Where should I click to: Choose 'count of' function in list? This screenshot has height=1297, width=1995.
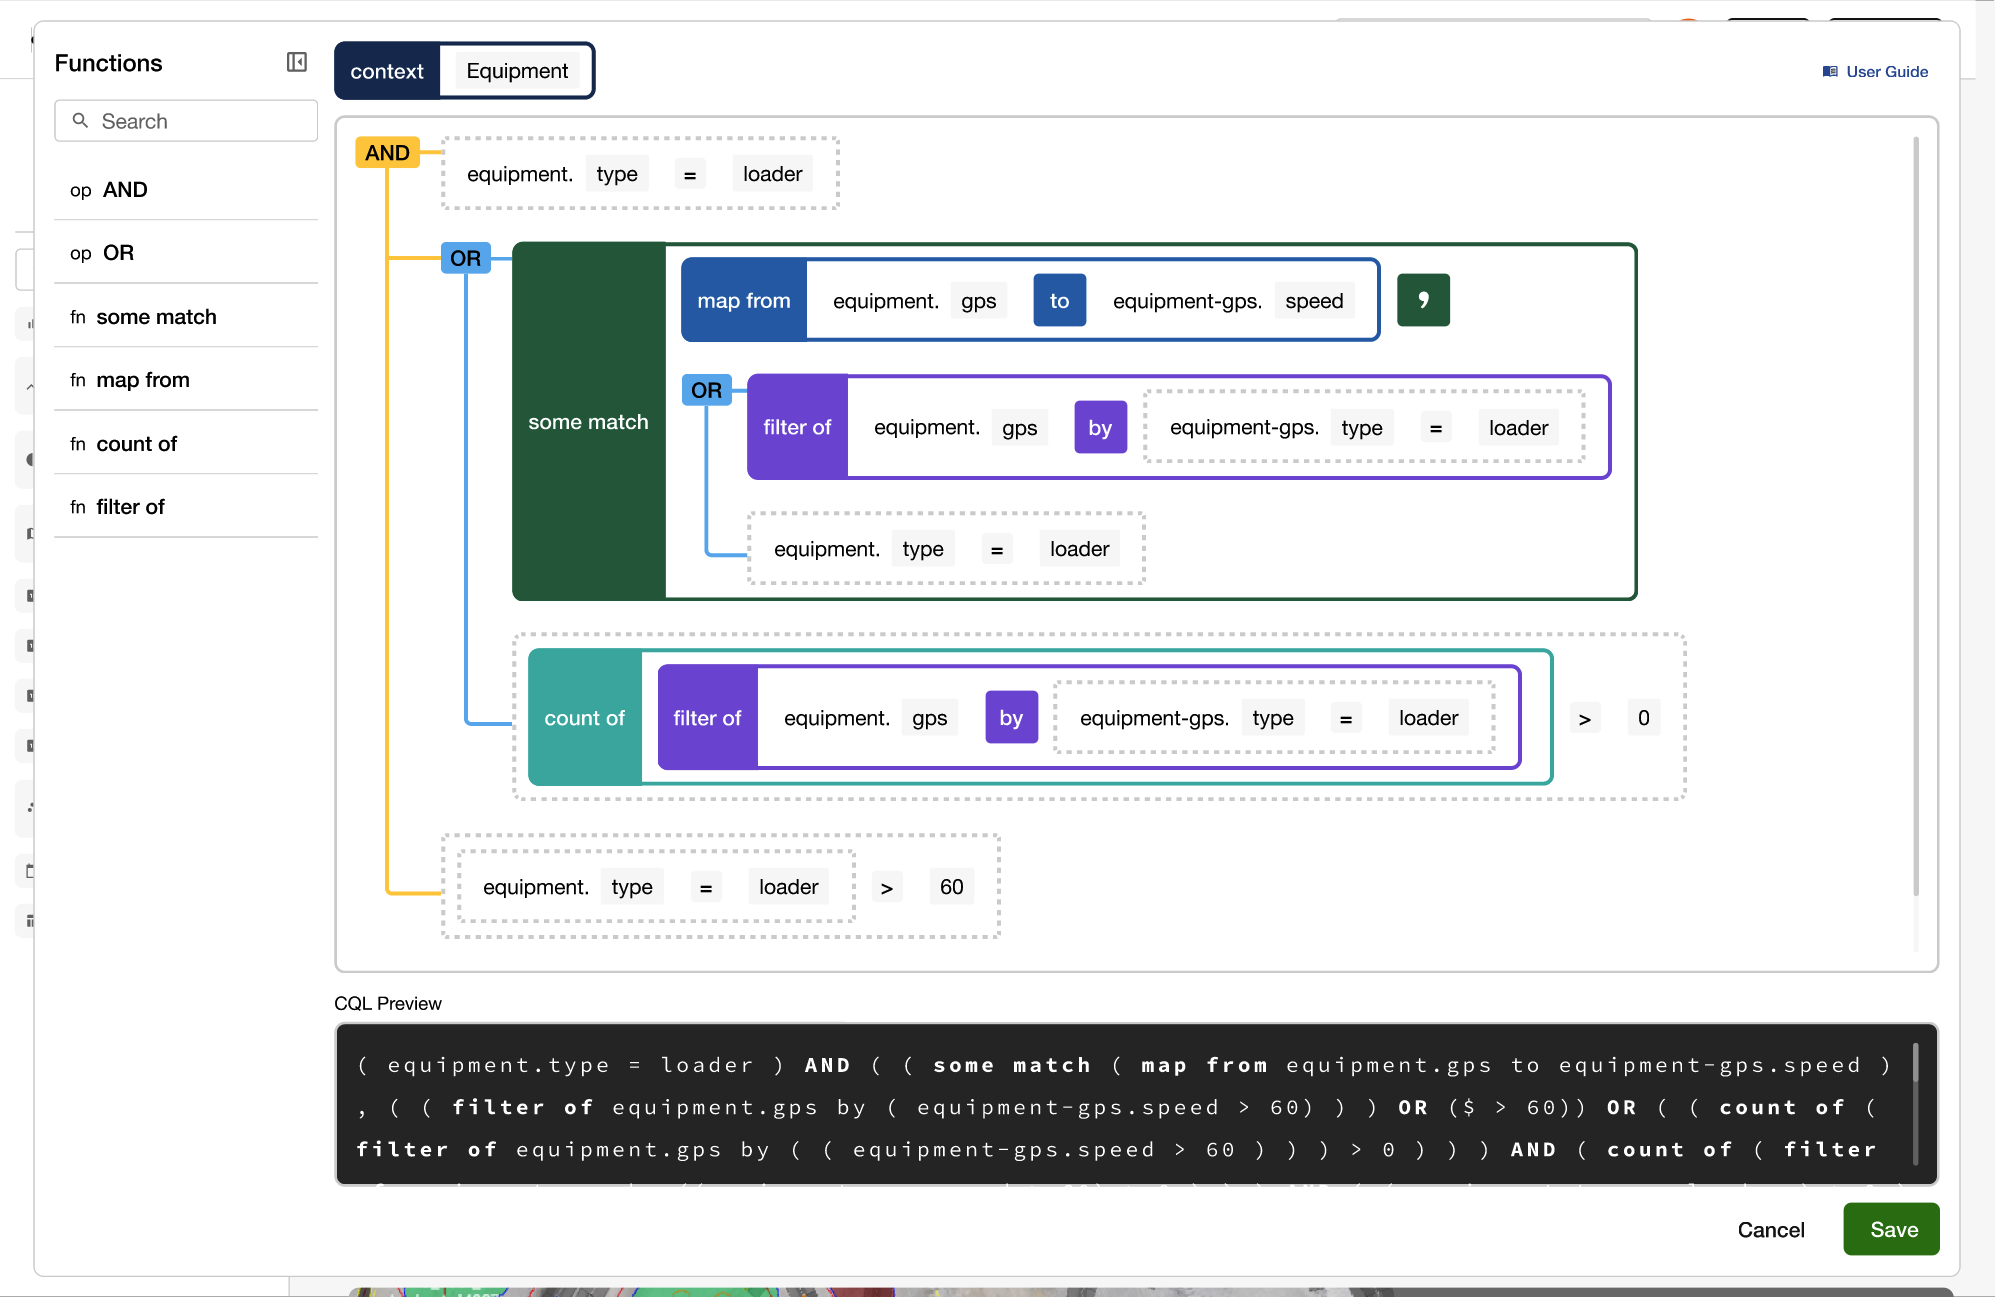(136, 444)
